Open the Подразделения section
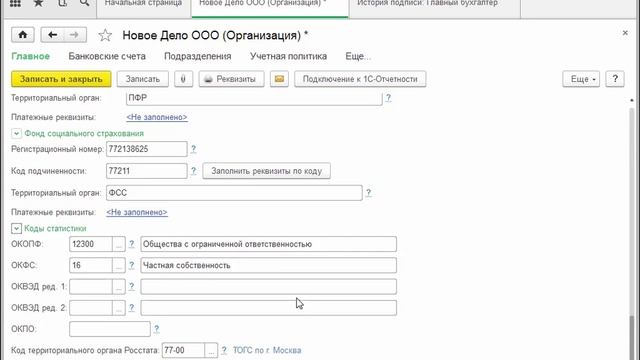The width and height of the screenshot is (640, 360). coord(198,56)
